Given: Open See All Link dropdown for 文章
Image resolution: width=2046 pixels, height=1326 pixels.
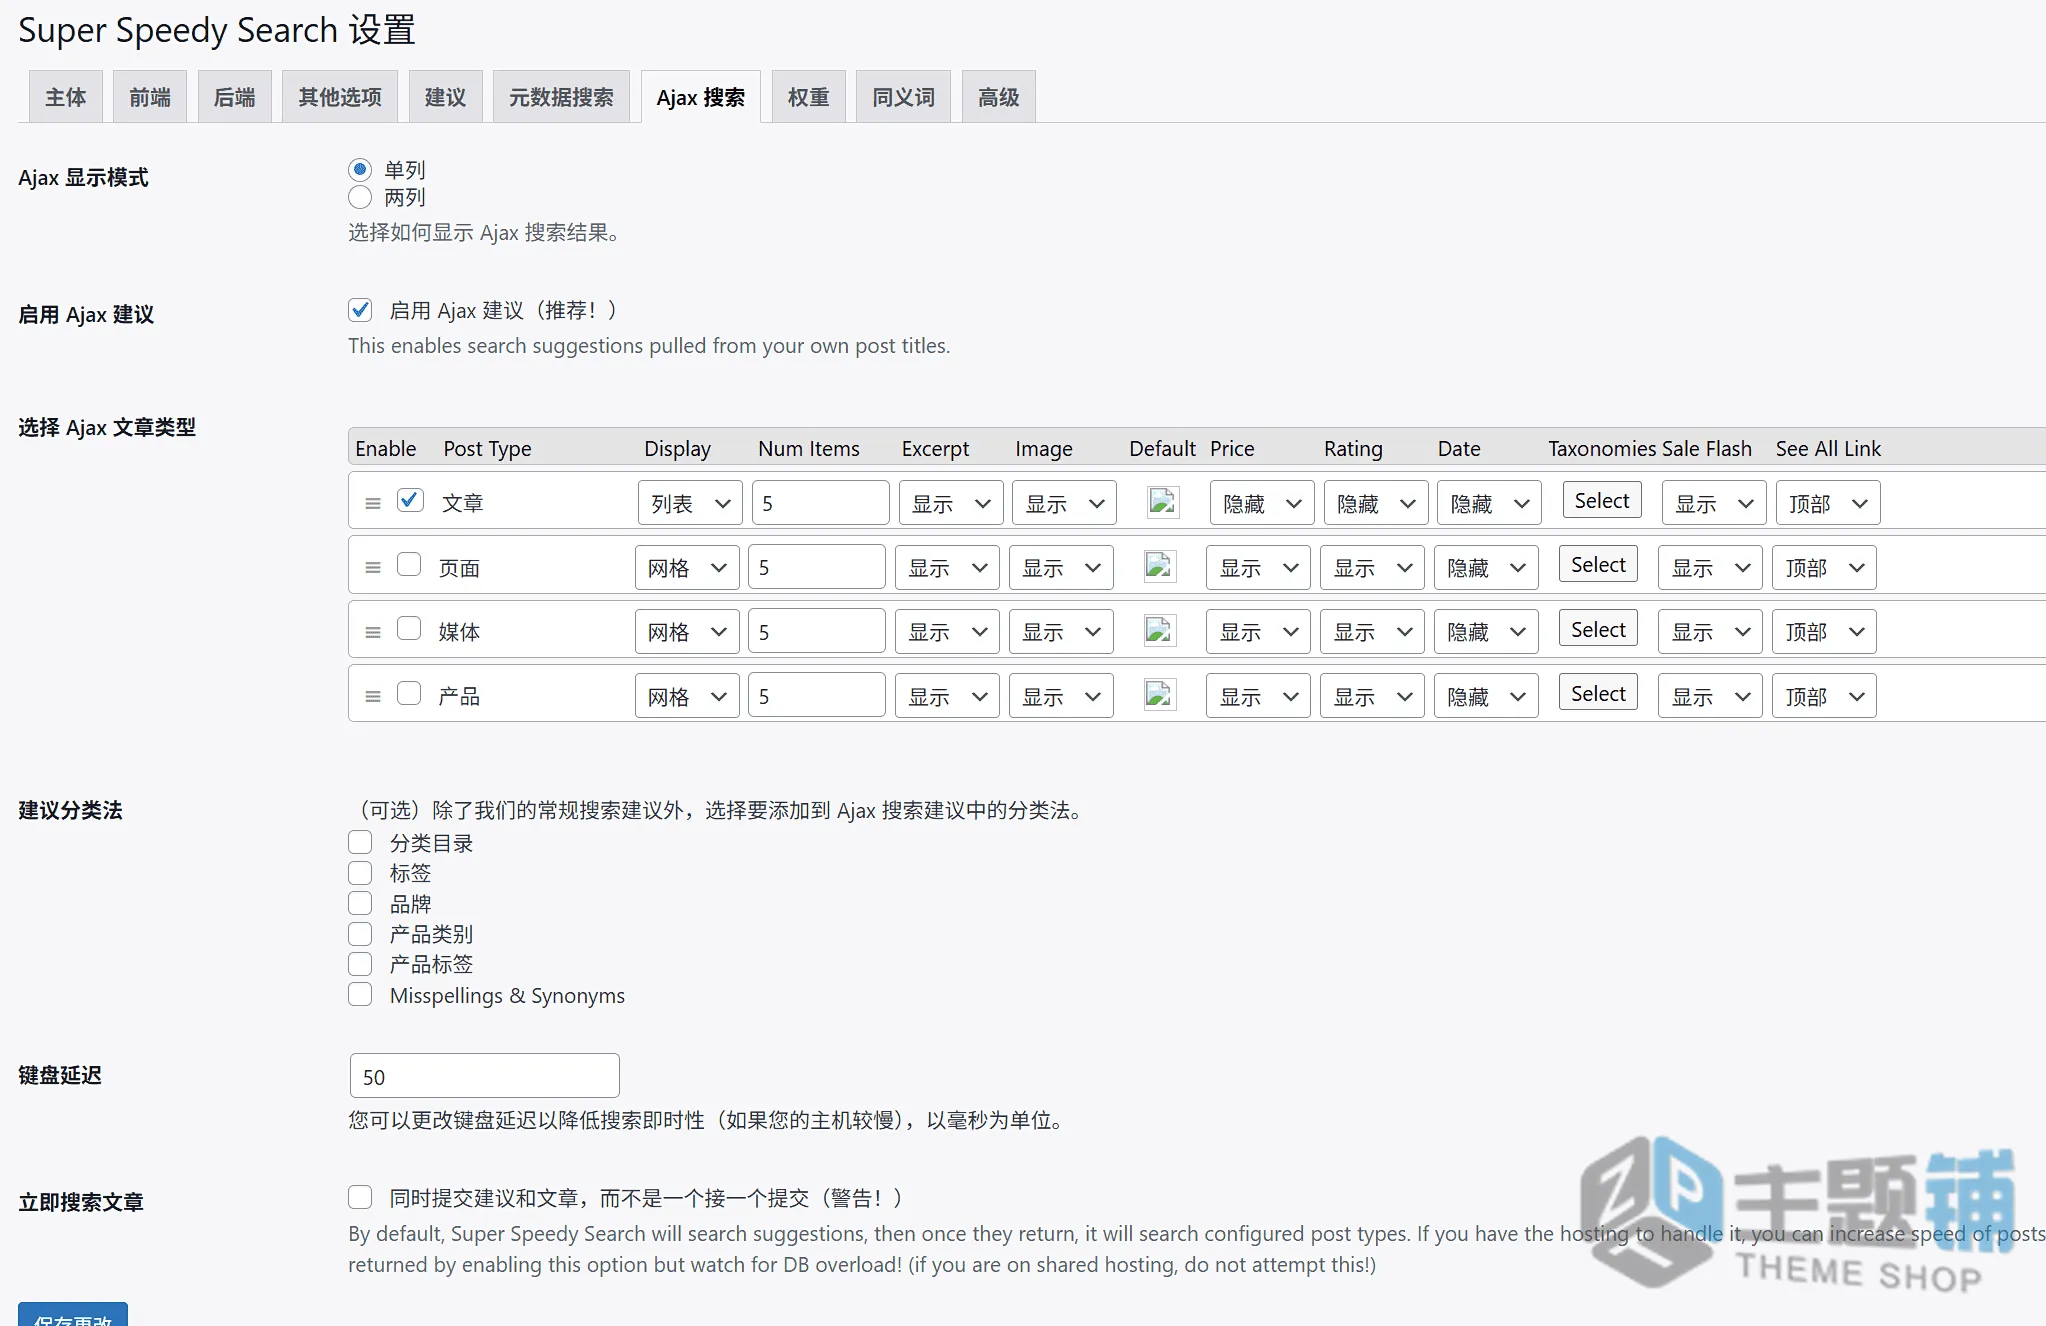Looking at the screenshot, I should pos(1828,503).
